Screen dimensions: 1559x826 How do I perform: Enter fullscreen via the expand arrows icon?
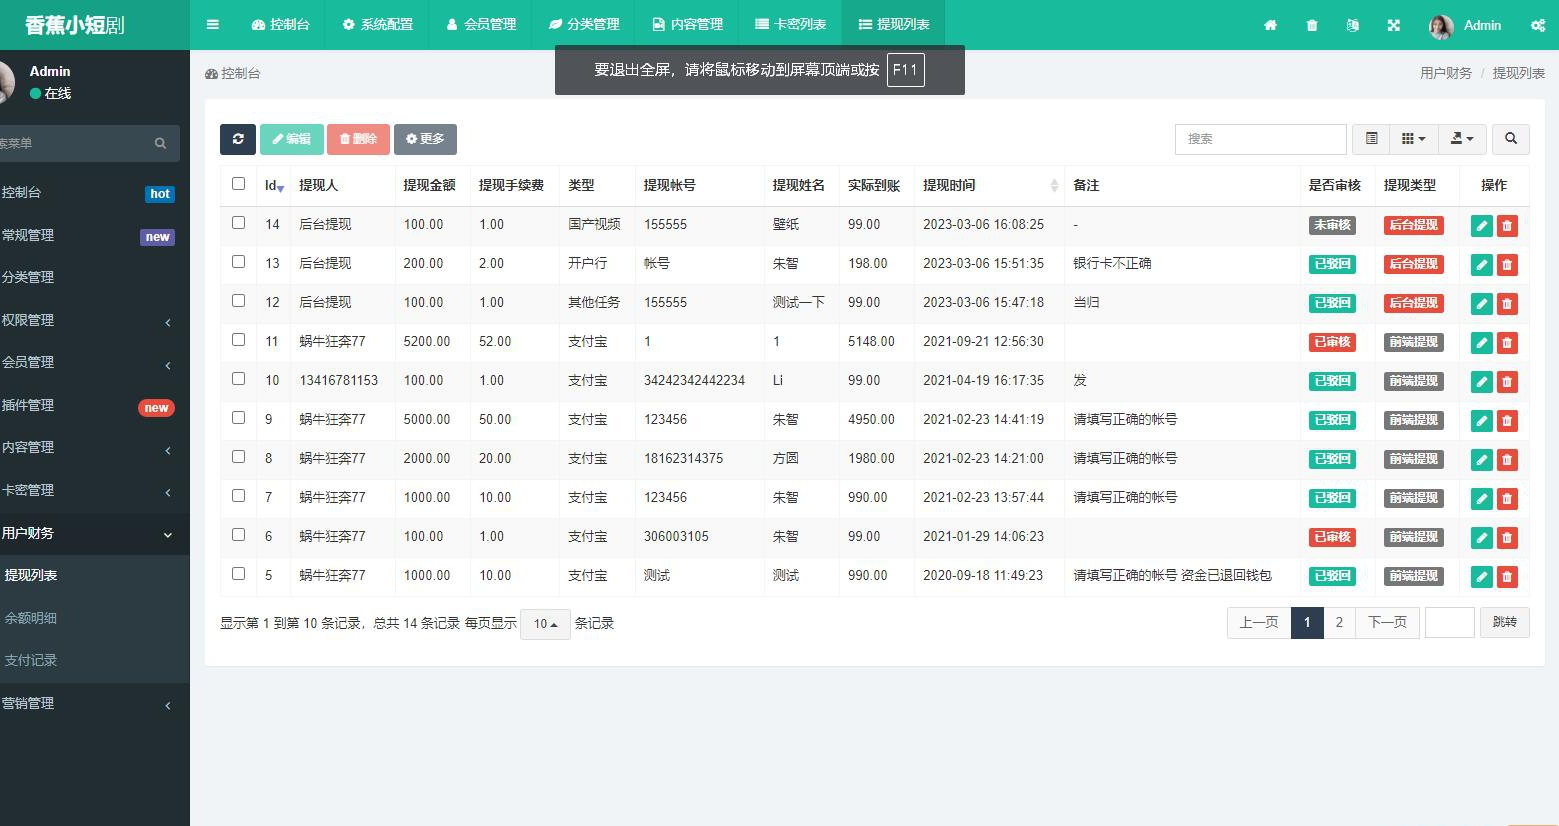(1393, 25)
